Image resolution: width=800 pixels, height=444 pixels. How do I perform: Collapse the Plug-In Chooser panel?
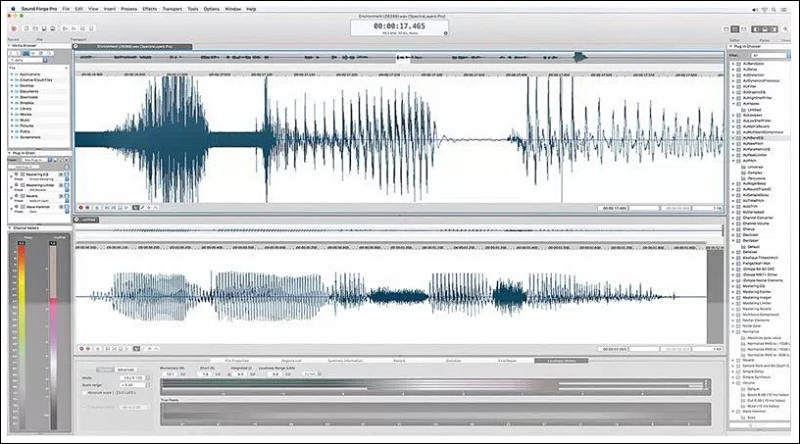[x=731, y=46]
